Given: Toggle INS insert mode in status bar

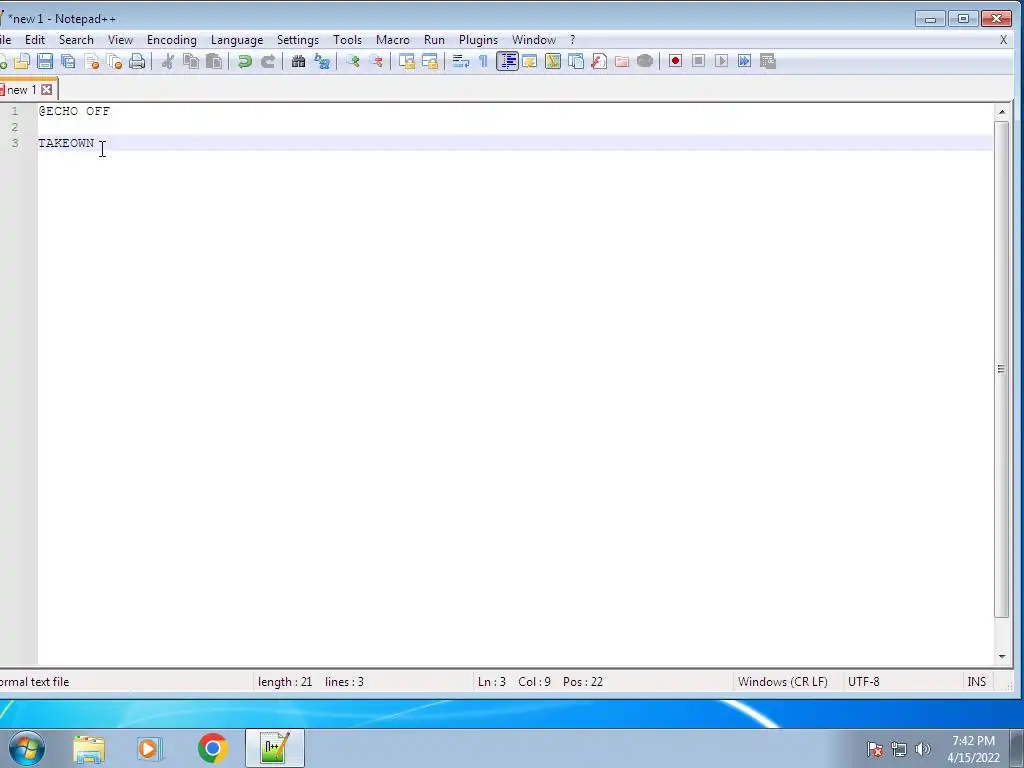Looking at the screenshot, I should point(976,682).
